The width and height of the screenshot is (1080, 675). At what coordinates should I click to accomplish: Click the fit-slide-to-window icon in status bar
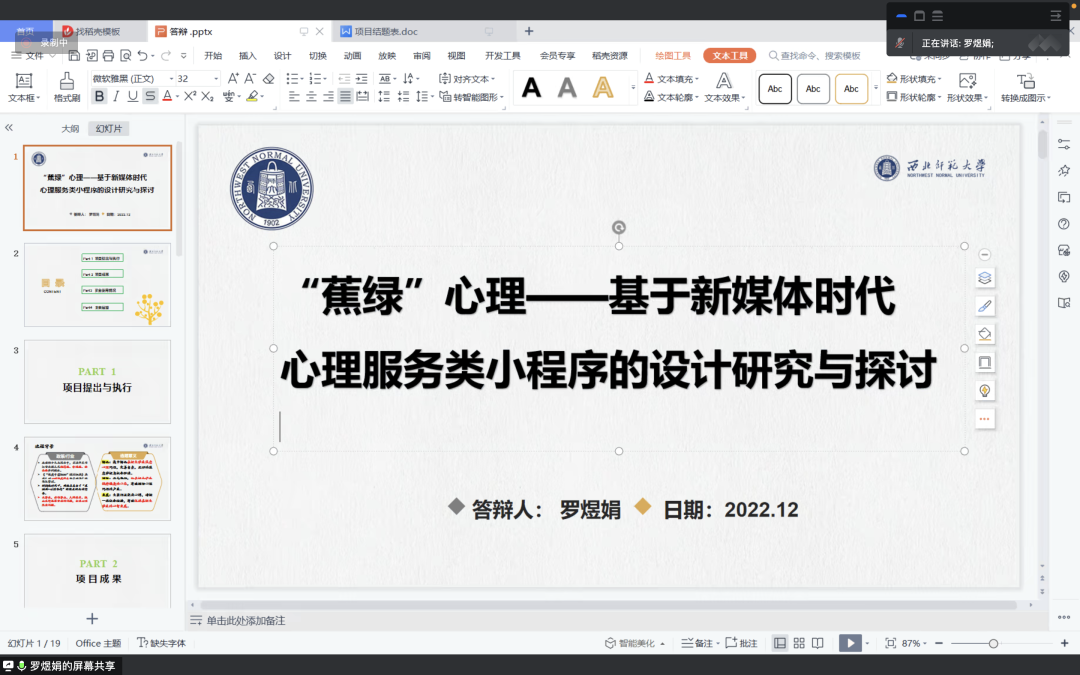pos(889,643)
